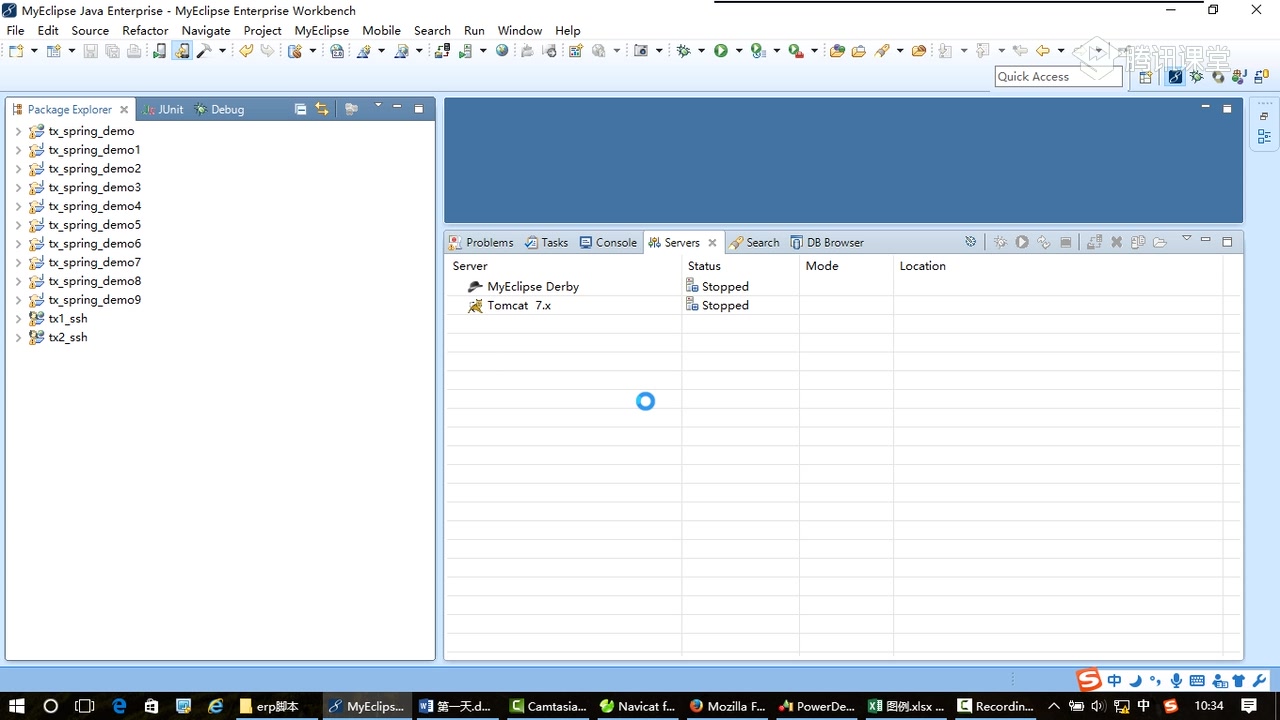Open Package Explorer view menu triangle

378,106
